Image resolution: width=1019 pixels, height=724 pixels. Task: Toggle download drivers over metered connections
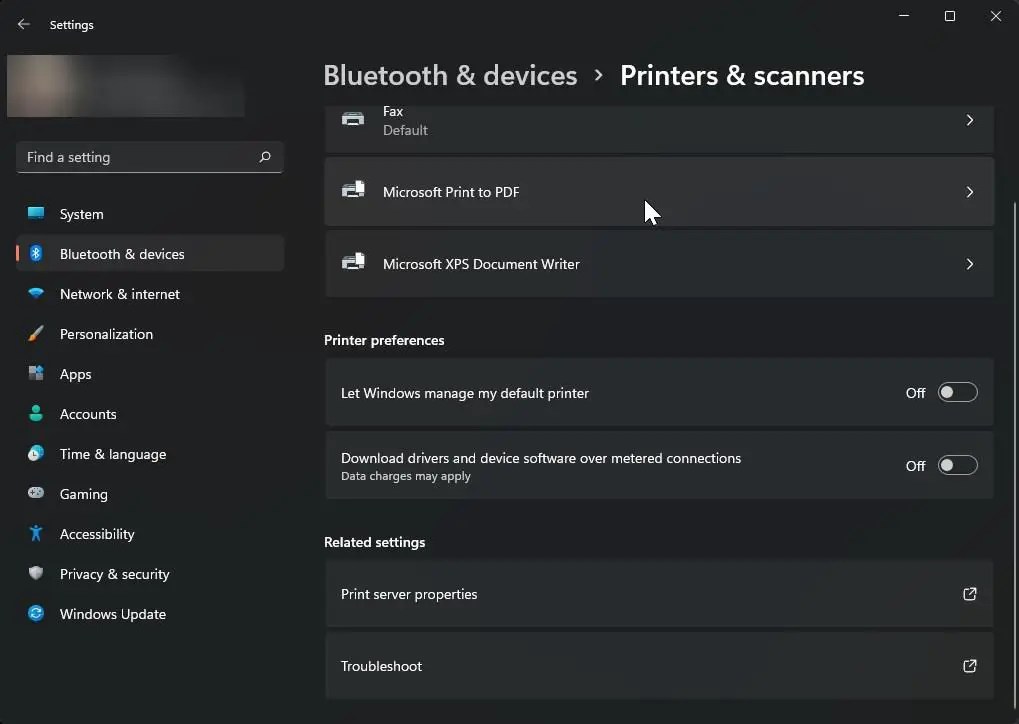[x=957, y=465]
